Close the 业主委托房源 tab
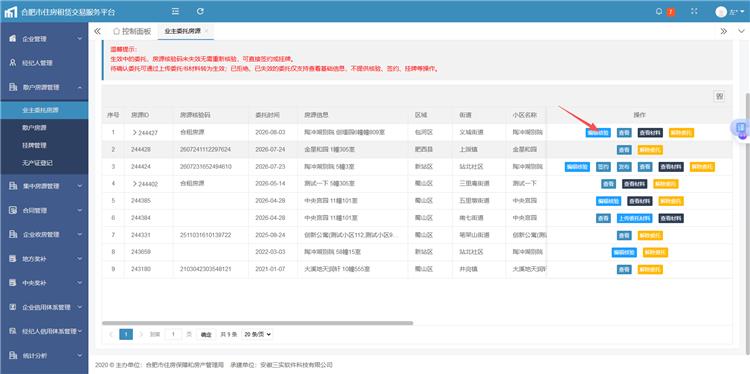The width and height of the screenshot is (750, 374). pos(206,31)
